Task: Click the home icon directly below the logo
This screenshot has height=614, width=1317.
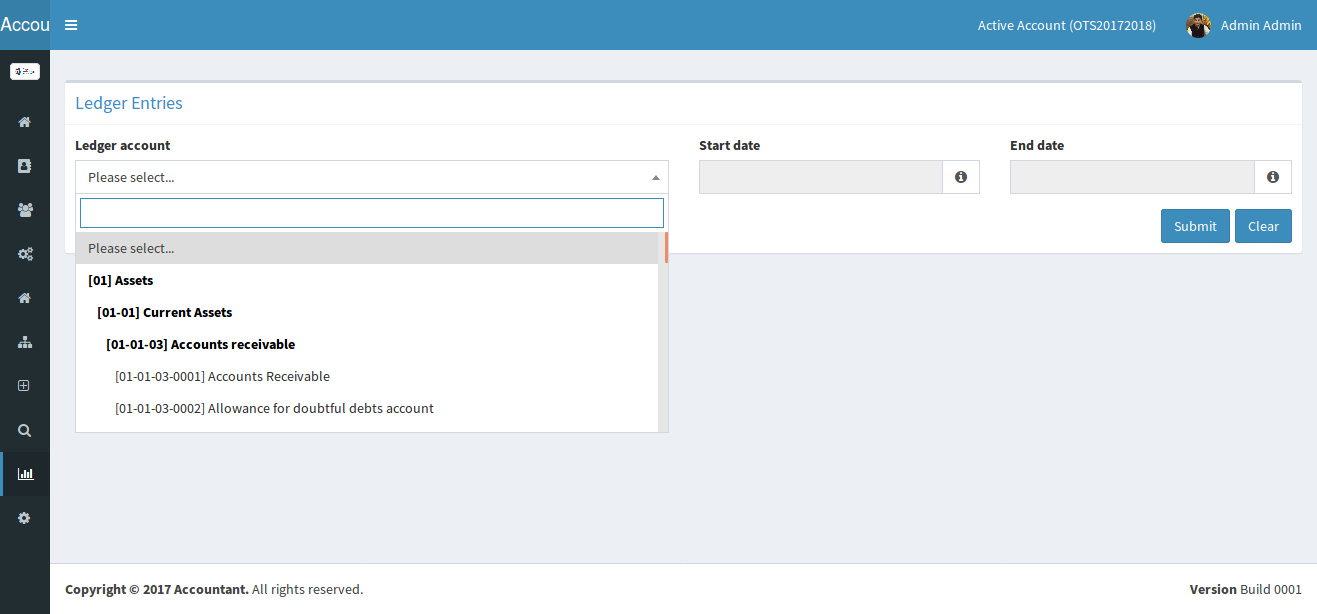Action: point(25,122)
